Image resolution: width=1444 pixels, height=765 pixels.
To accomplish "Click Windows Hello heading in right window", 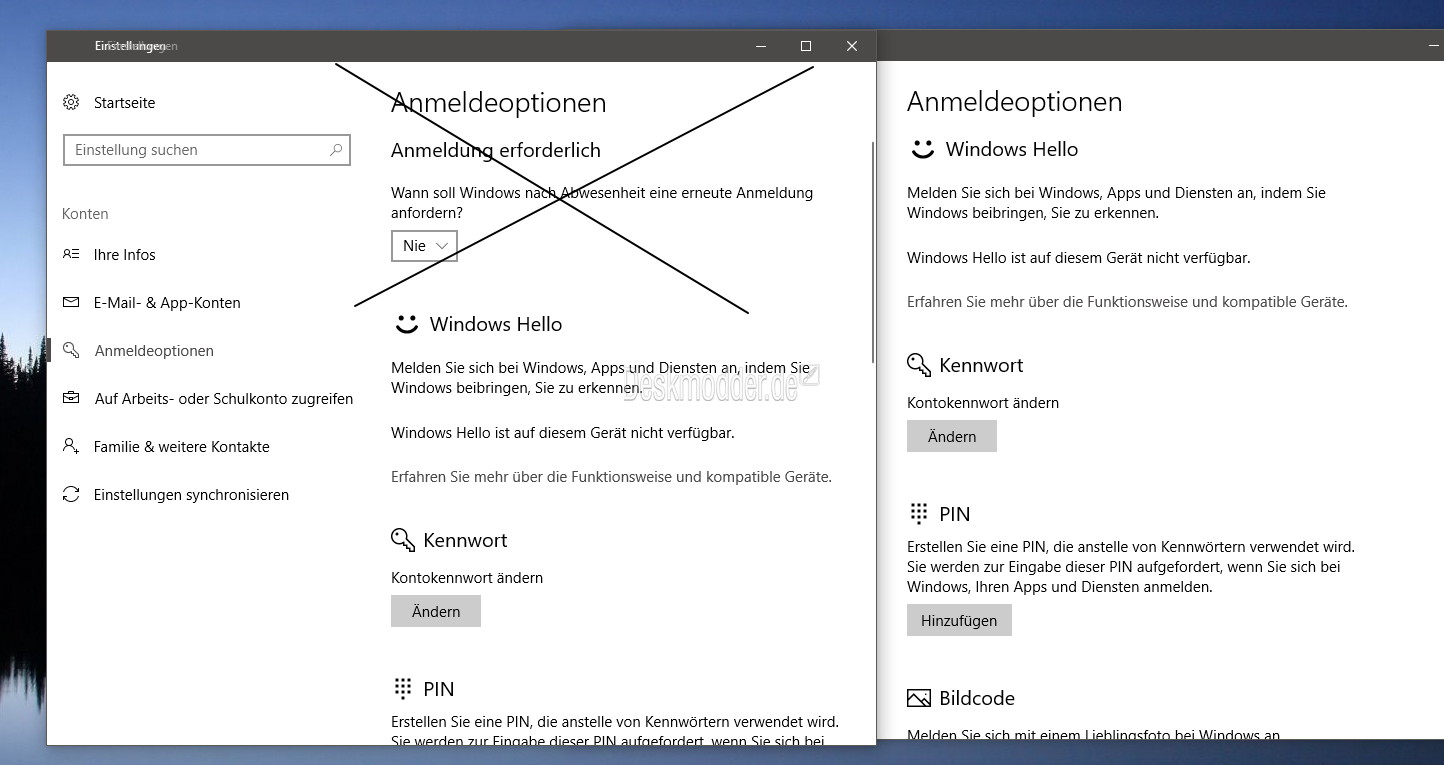I will pos(1012,149).
